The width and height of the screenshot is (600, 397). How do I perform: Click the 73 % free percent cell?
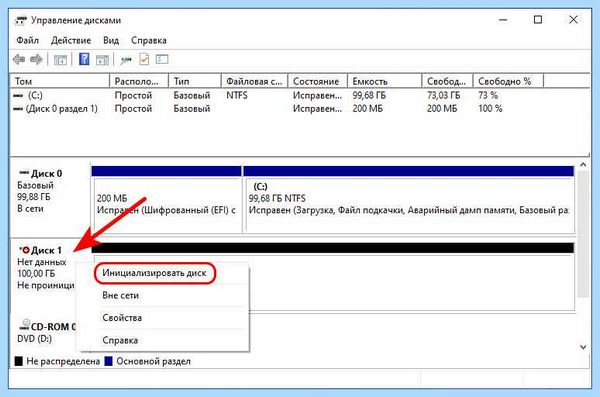(x=488, y=95)
